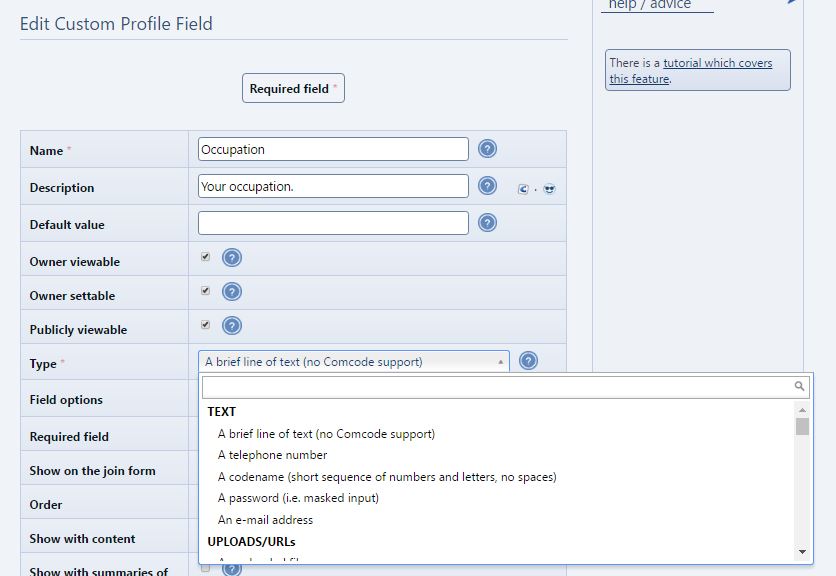This screenshot has width=836, height=576.
Task: Show help for Publicly viewable option
Action: pos(231,325)
